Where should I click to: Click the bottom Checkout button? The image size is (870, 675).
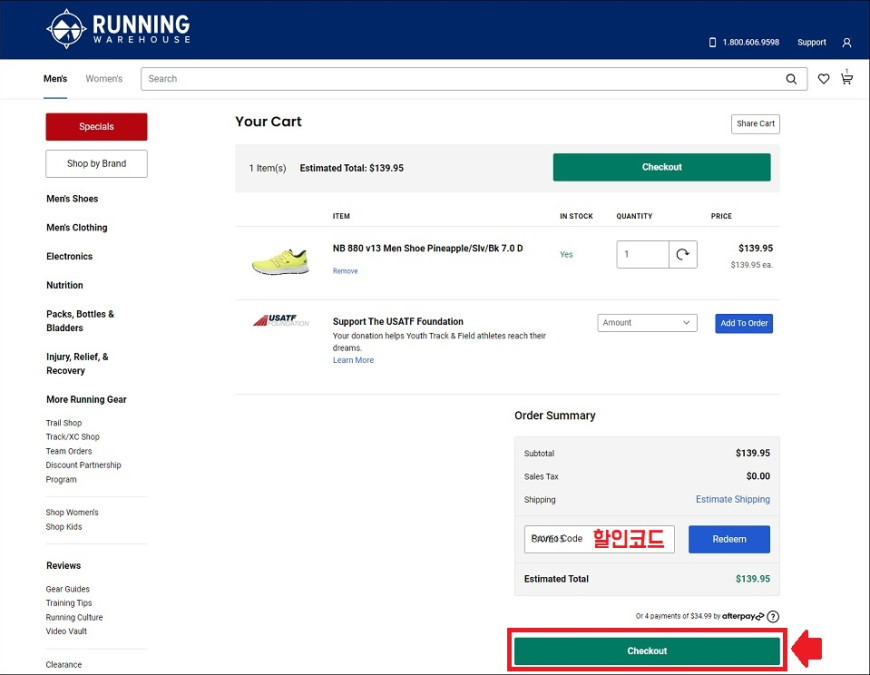point(647,651)
